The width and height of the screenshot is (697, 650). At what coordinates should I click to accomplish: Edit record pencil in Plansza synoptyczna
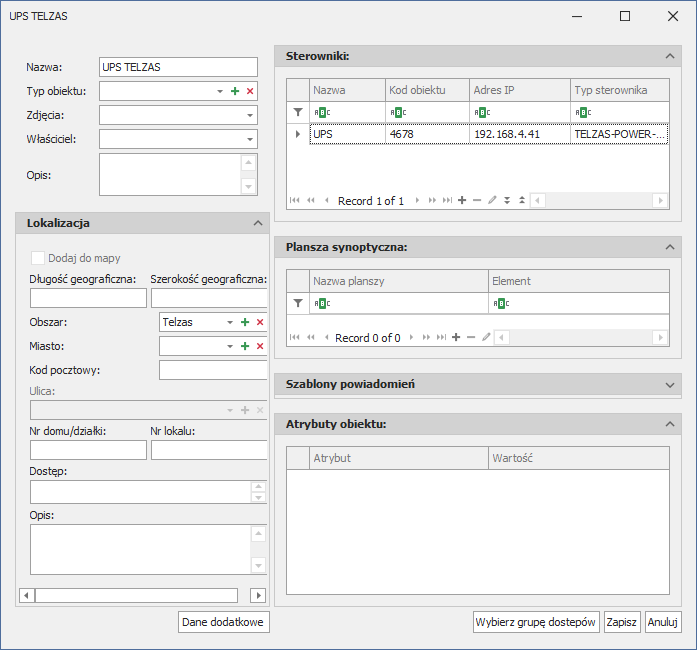click(486, 337)
